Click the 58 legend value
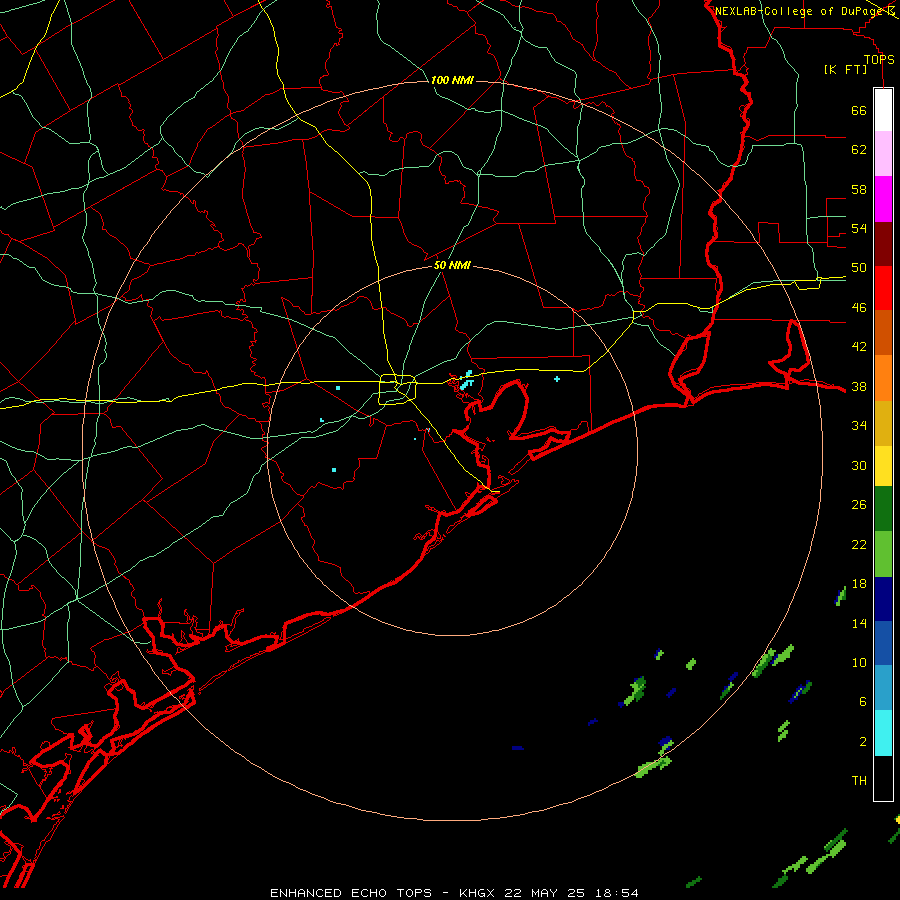Image resolution: width=900 pixels, height=900 pixels. 859,189
